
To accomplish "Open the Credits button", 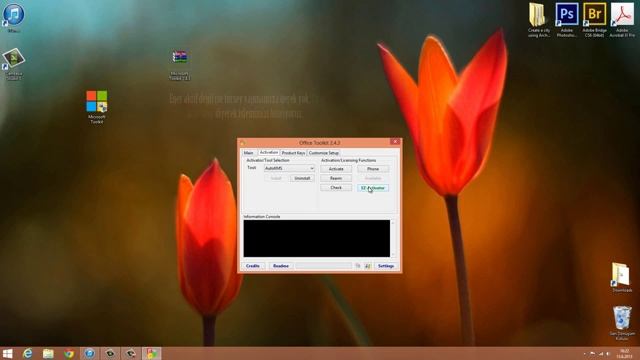I will click(253, 266).
